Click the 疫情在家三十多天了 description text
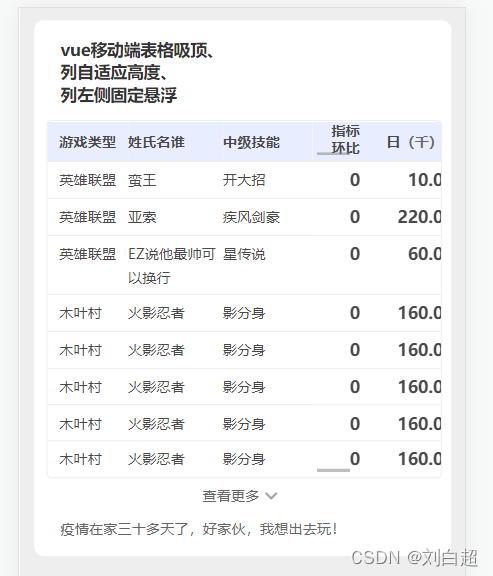The height and width of the screenshot is (576, 493). click(199, 529)
